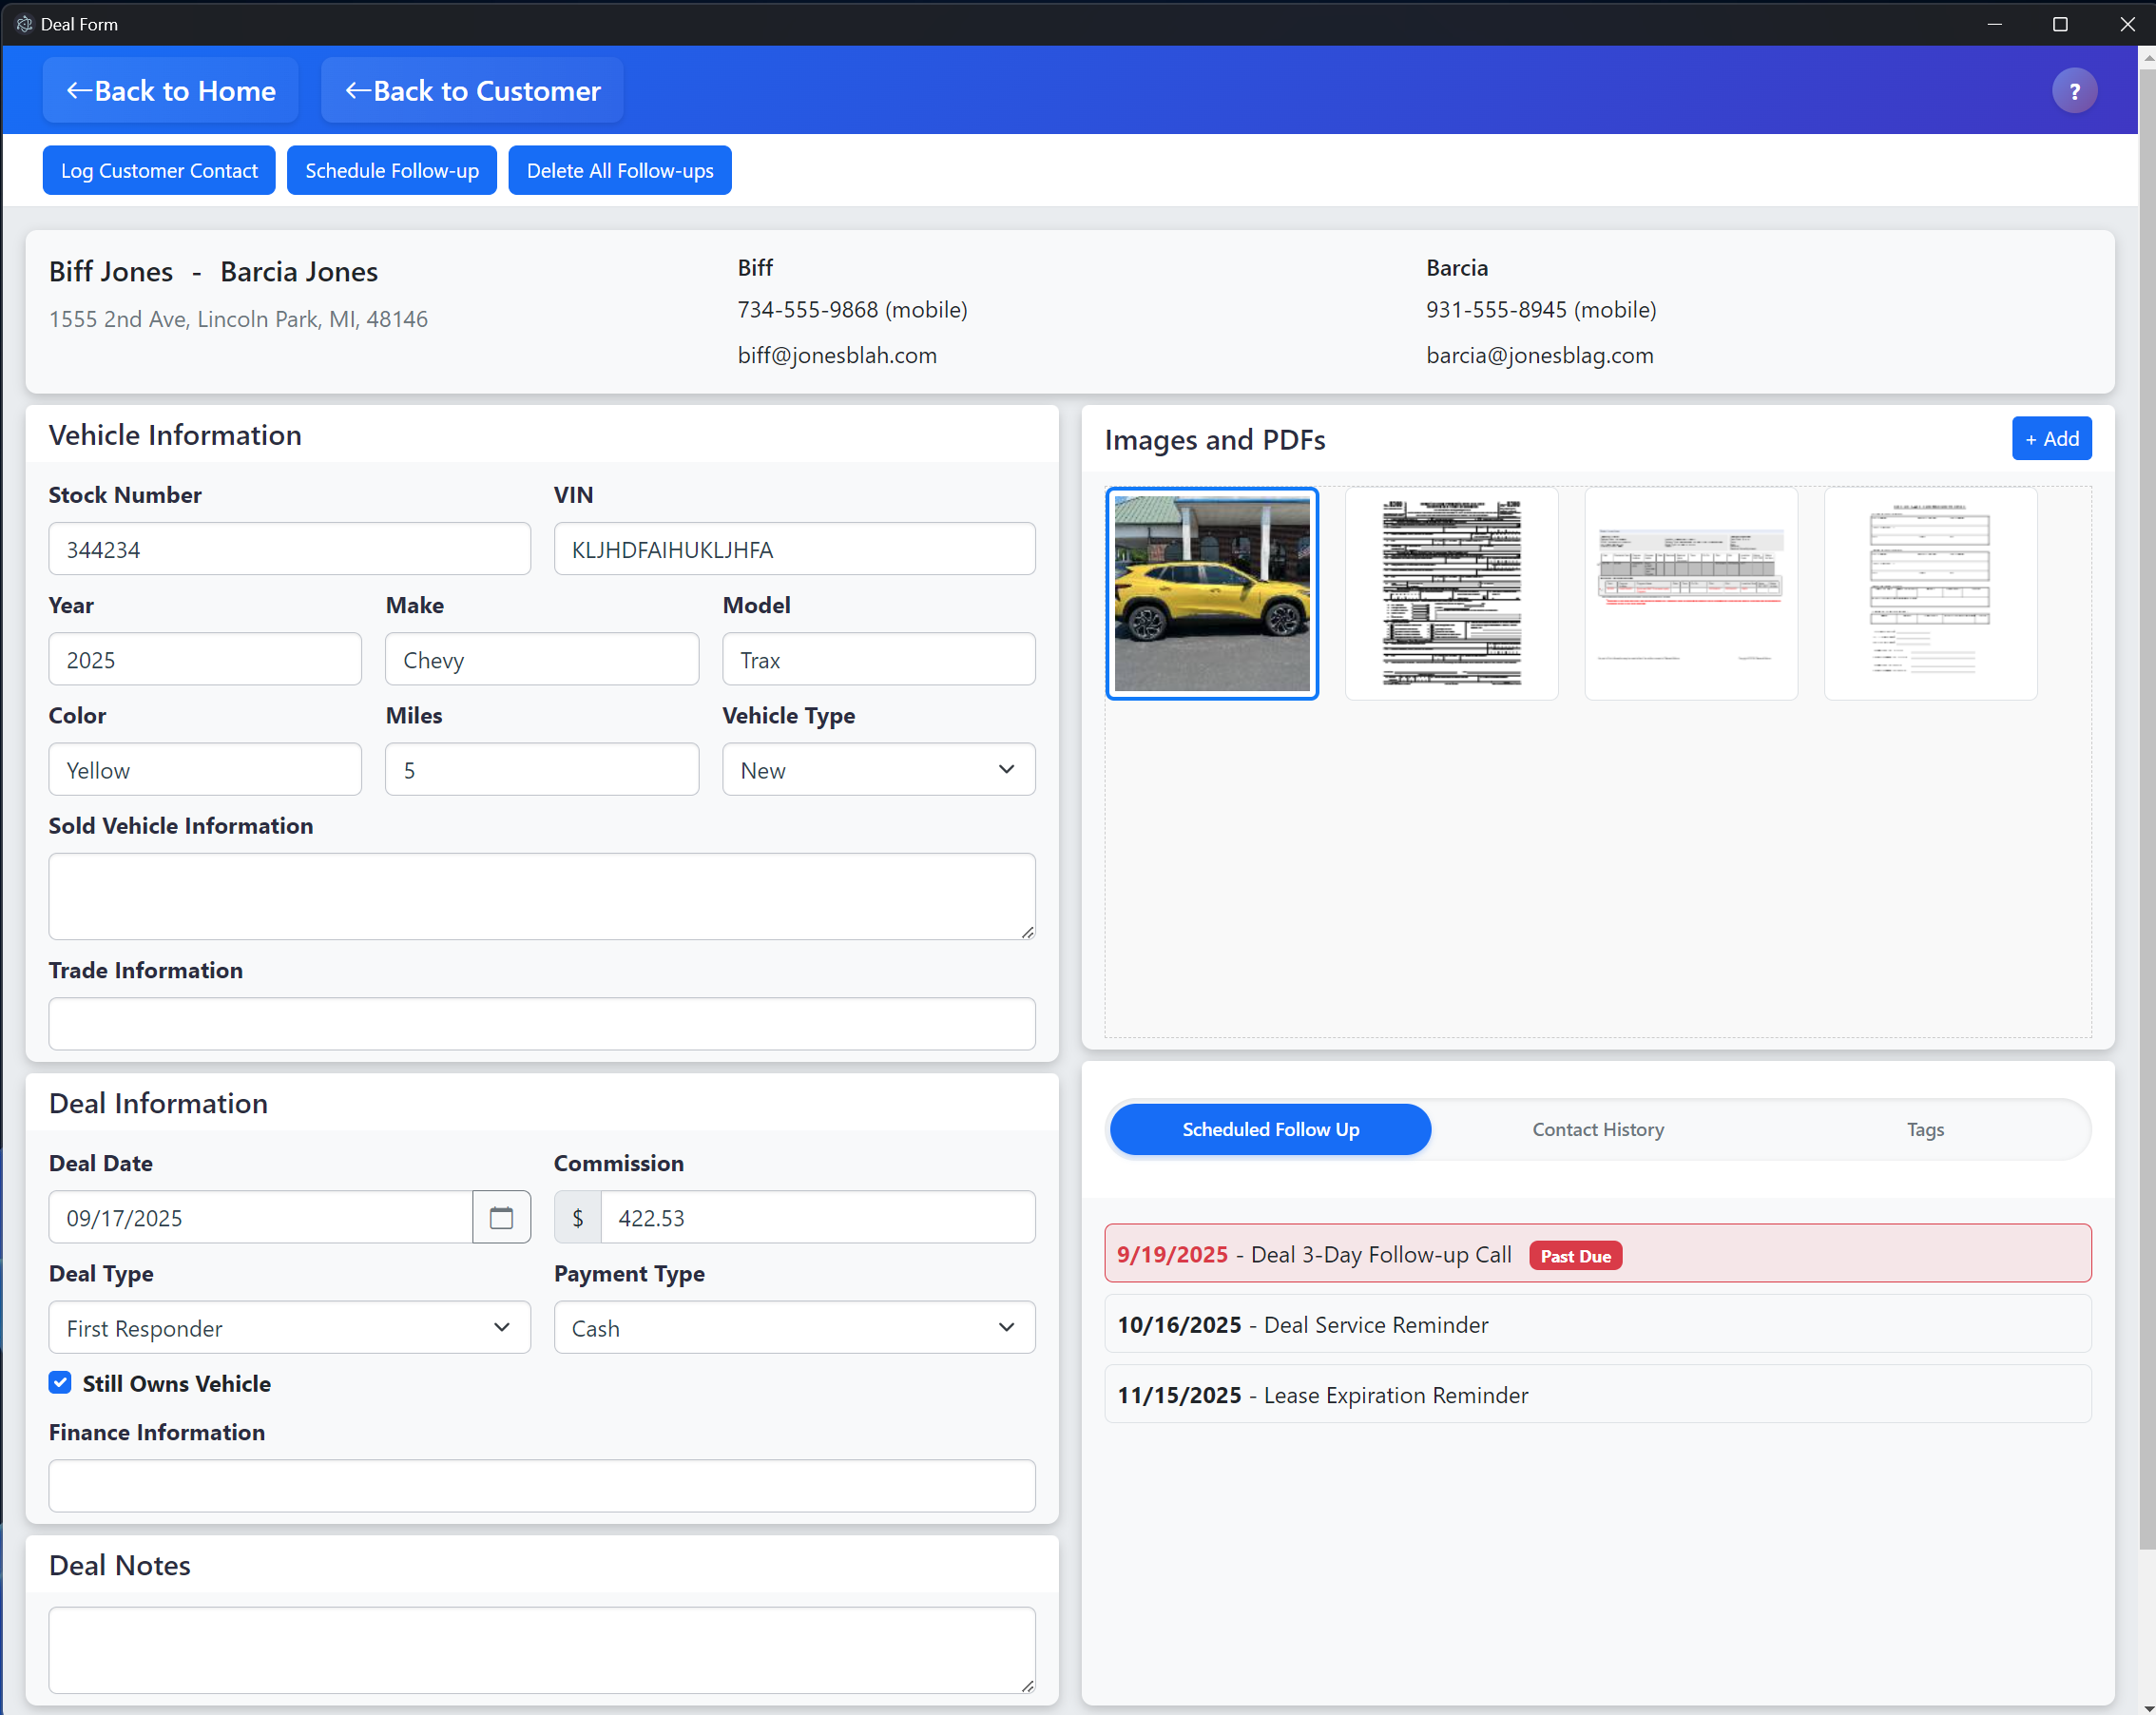Viewport: 2156px width, 1715px height.
Task: Click the Deal Form app icon in title bar
Action: point(24,24)
